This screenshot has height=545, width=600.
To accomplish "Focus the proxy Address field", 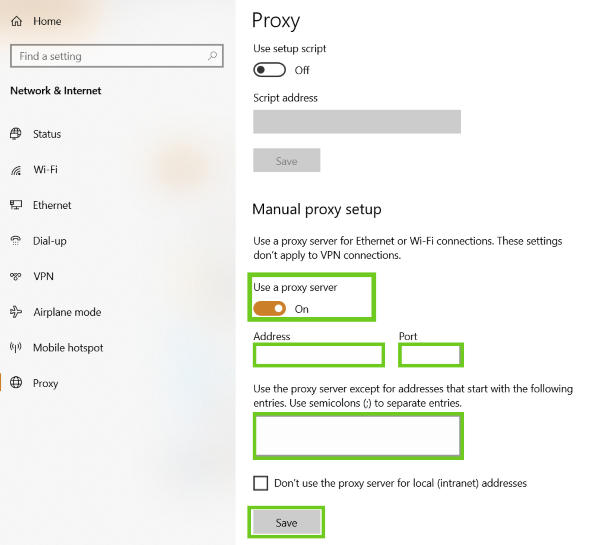I will pos(319,355).
